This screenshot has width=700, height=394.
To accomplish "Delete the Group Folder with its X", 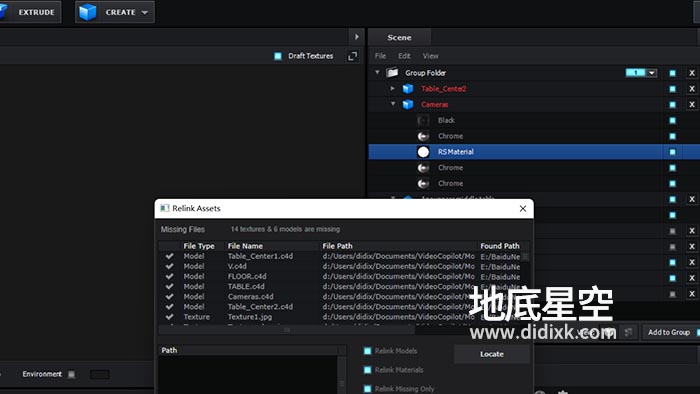I will [692, 73].
